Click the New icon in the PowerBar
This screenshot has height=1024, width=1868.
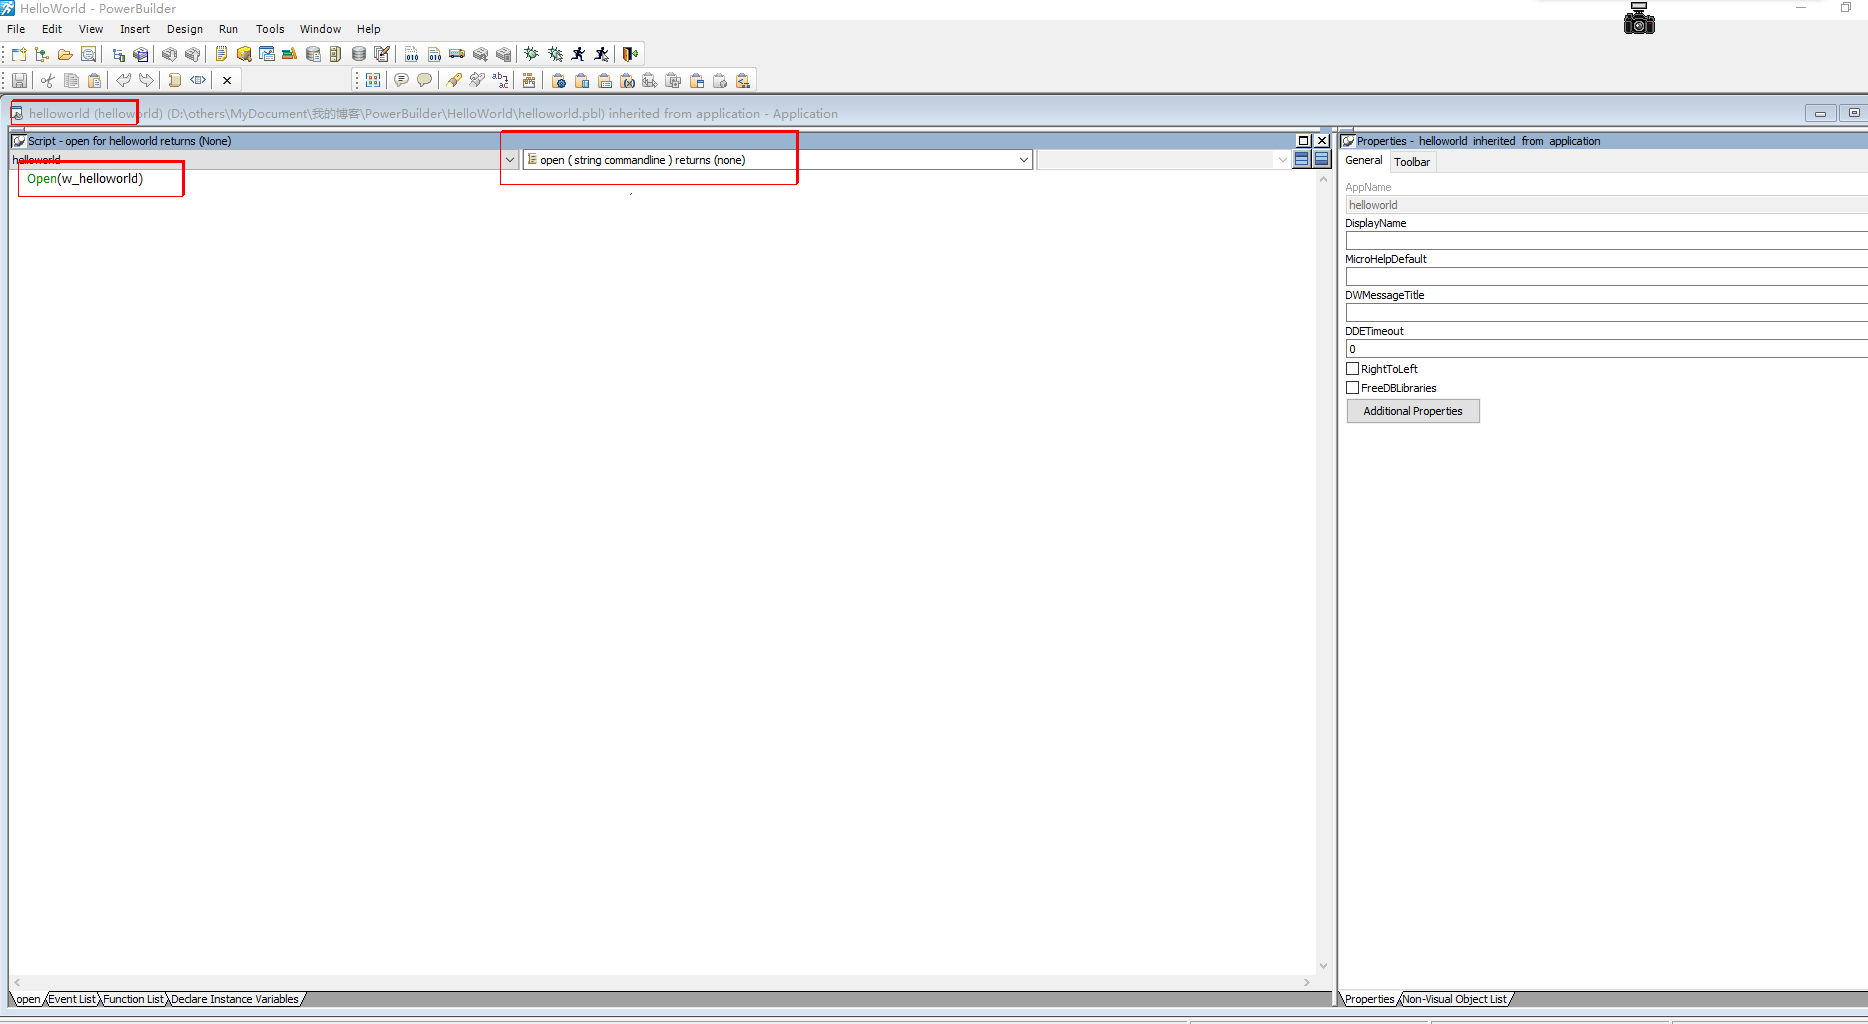click(19, 54)
